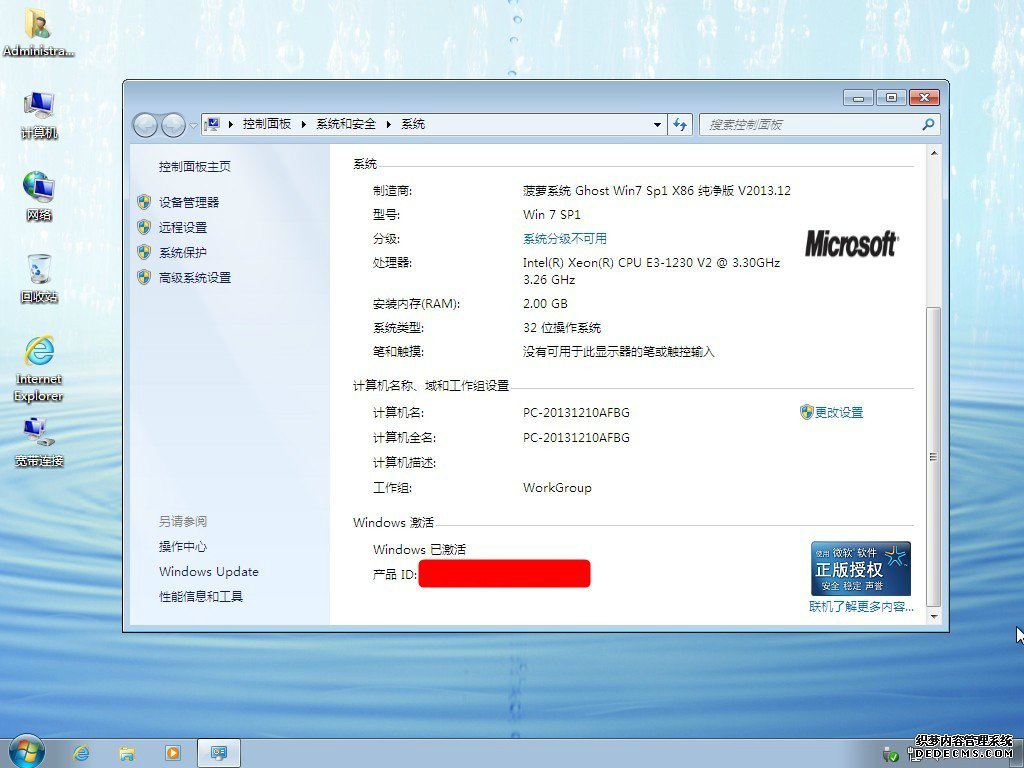Focus the 搜索控制面板 search box

coord(820,124)
